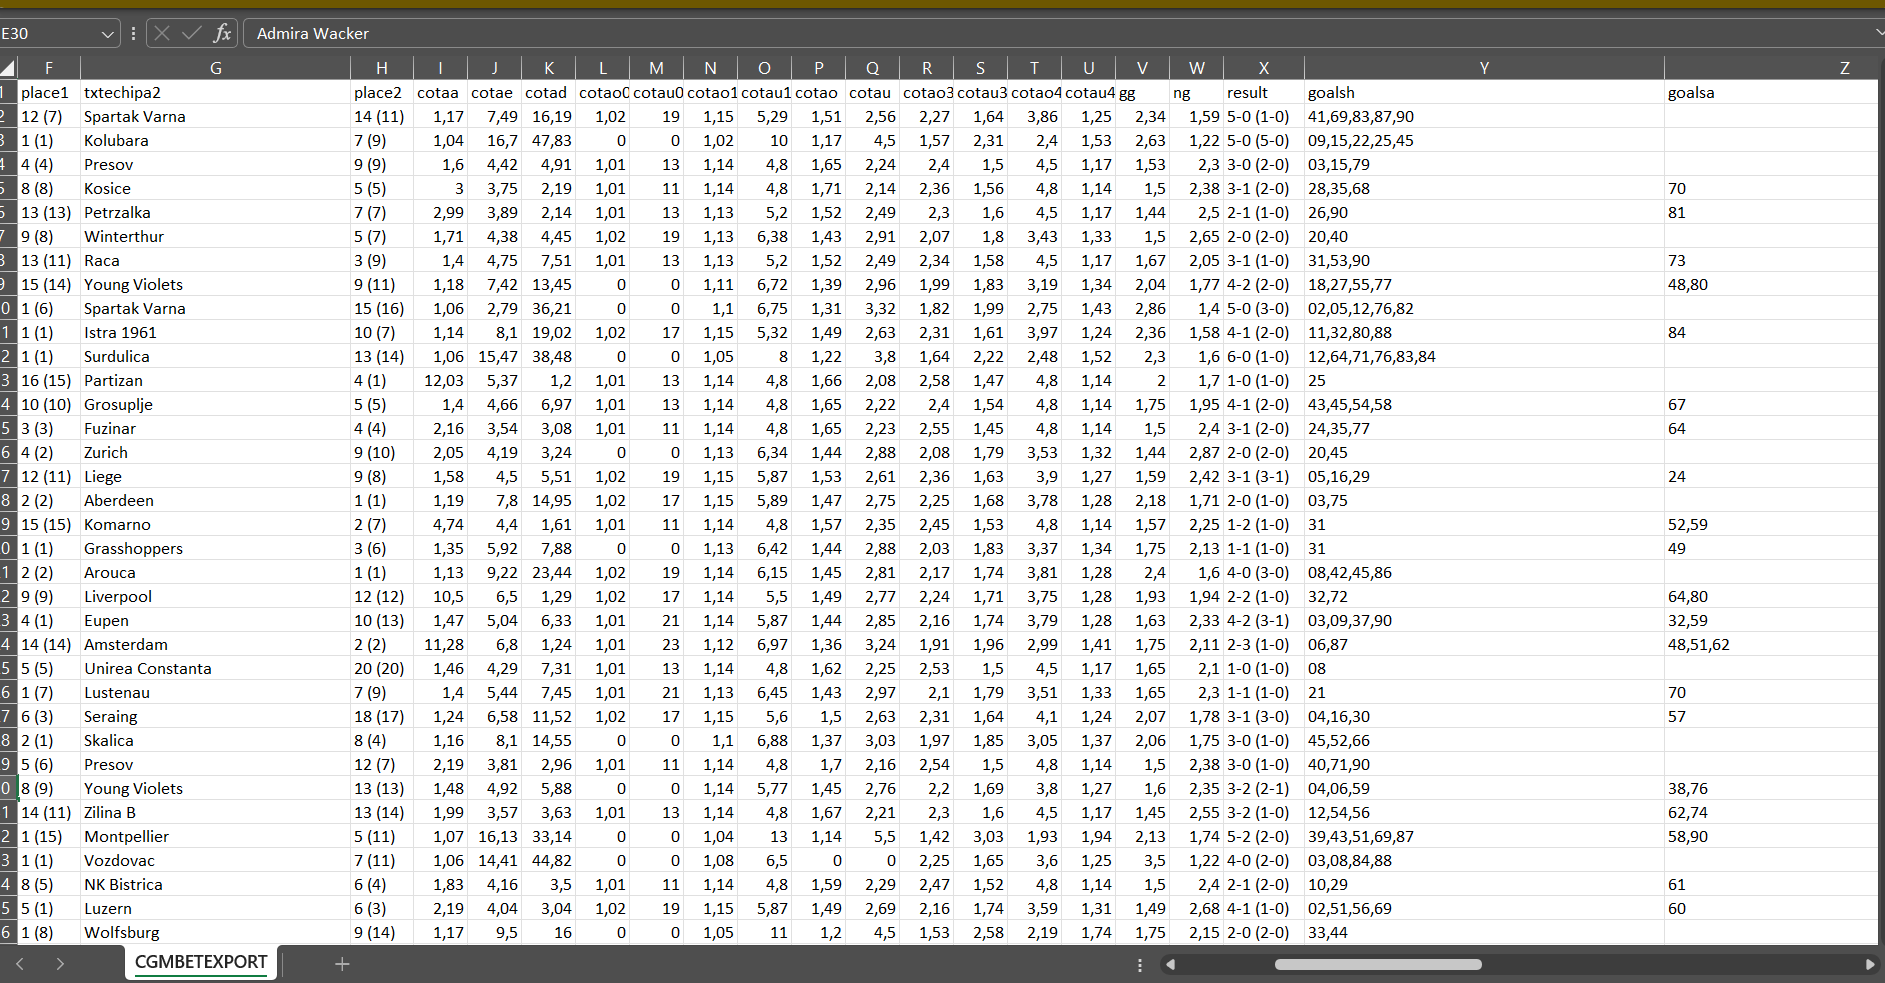Select cell containing 'Grosuplje'
This screenshot has width=1885, height=983.
[215, 404]
